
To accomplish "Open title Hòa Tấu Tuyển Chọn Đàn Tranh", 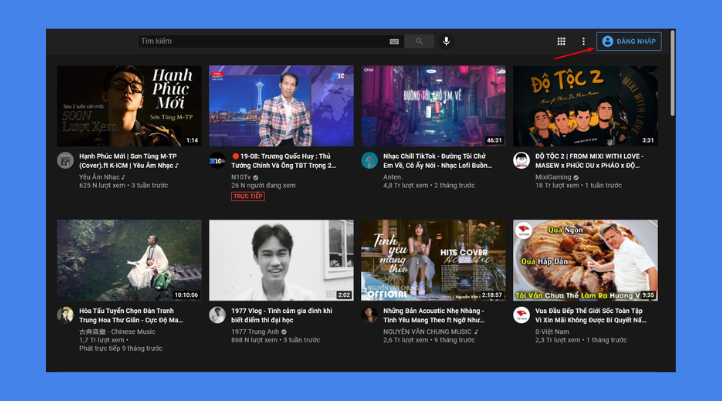I will pos(131,315).
